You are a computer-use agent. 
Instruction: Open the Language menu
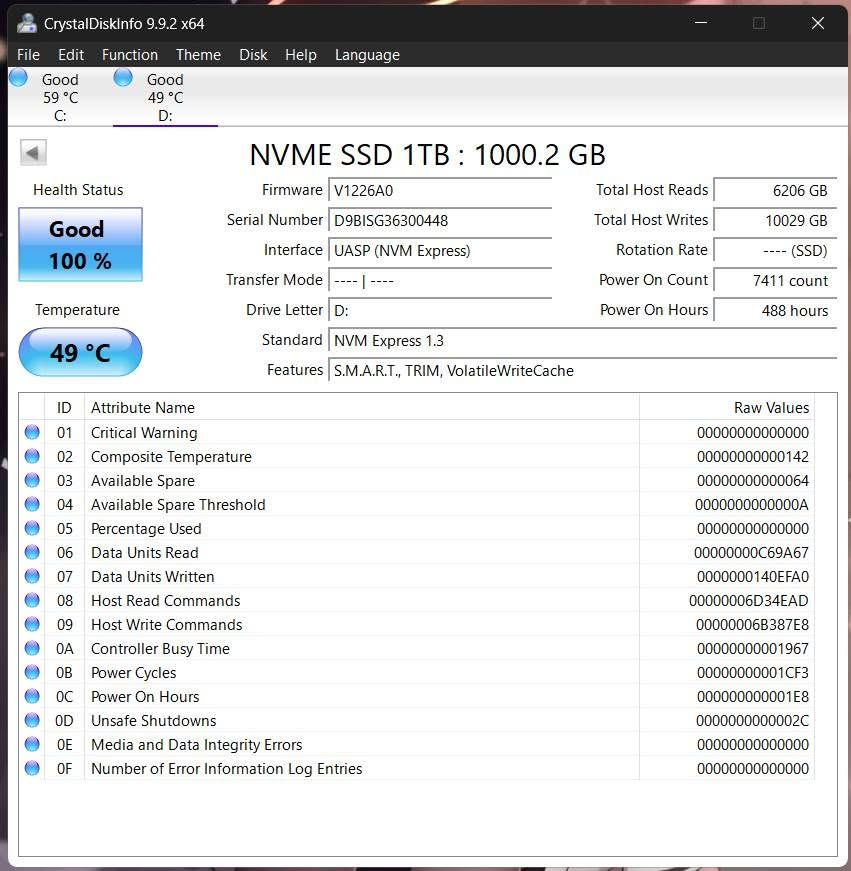(367, 55)
